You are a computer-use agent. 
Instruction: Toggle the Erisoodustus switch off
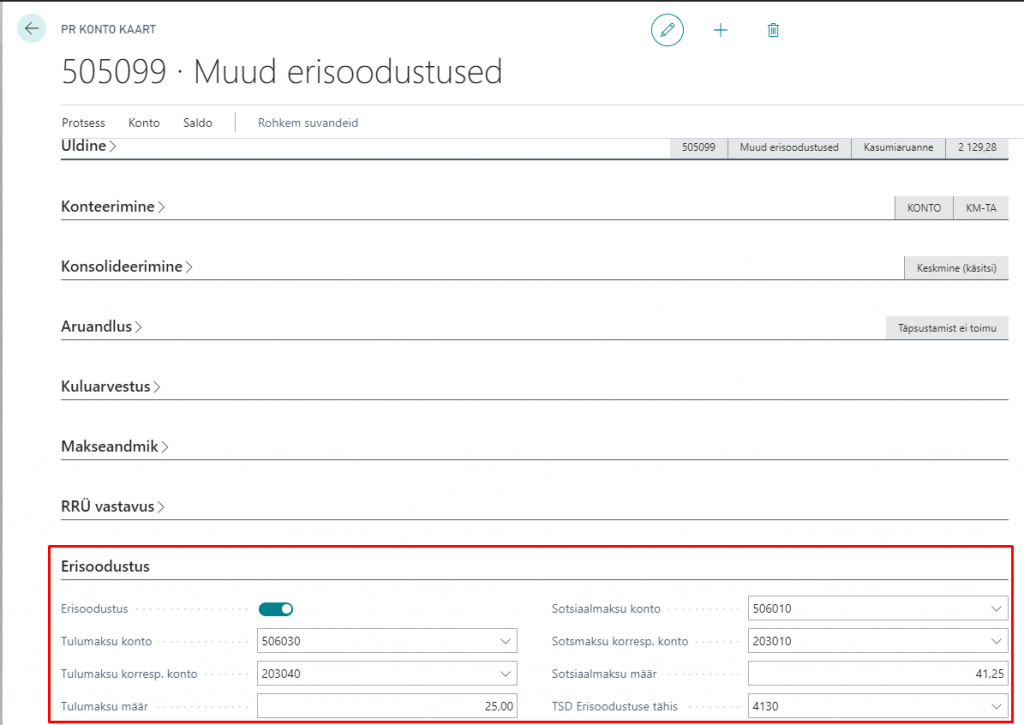(276, 608)
